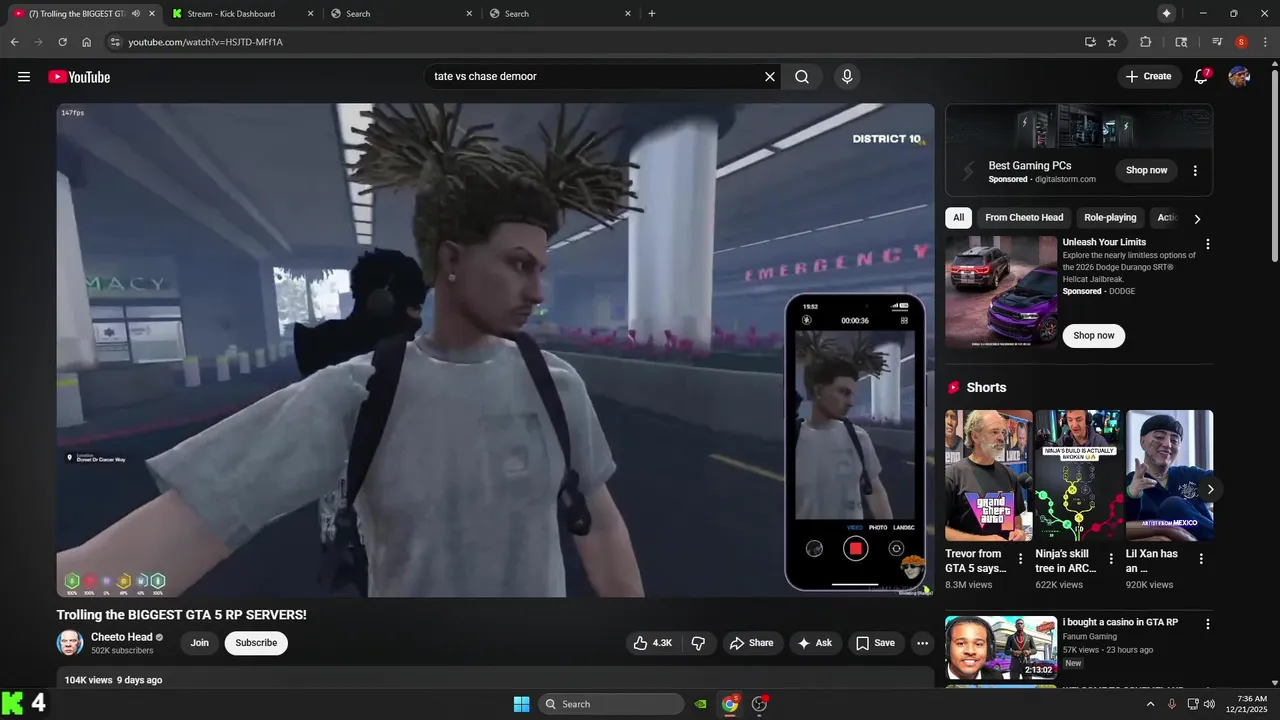The height and width of the screenshot is (720, 1280).
Task: Open Cheeto Head channel avatar
Action: coord(70,643)
